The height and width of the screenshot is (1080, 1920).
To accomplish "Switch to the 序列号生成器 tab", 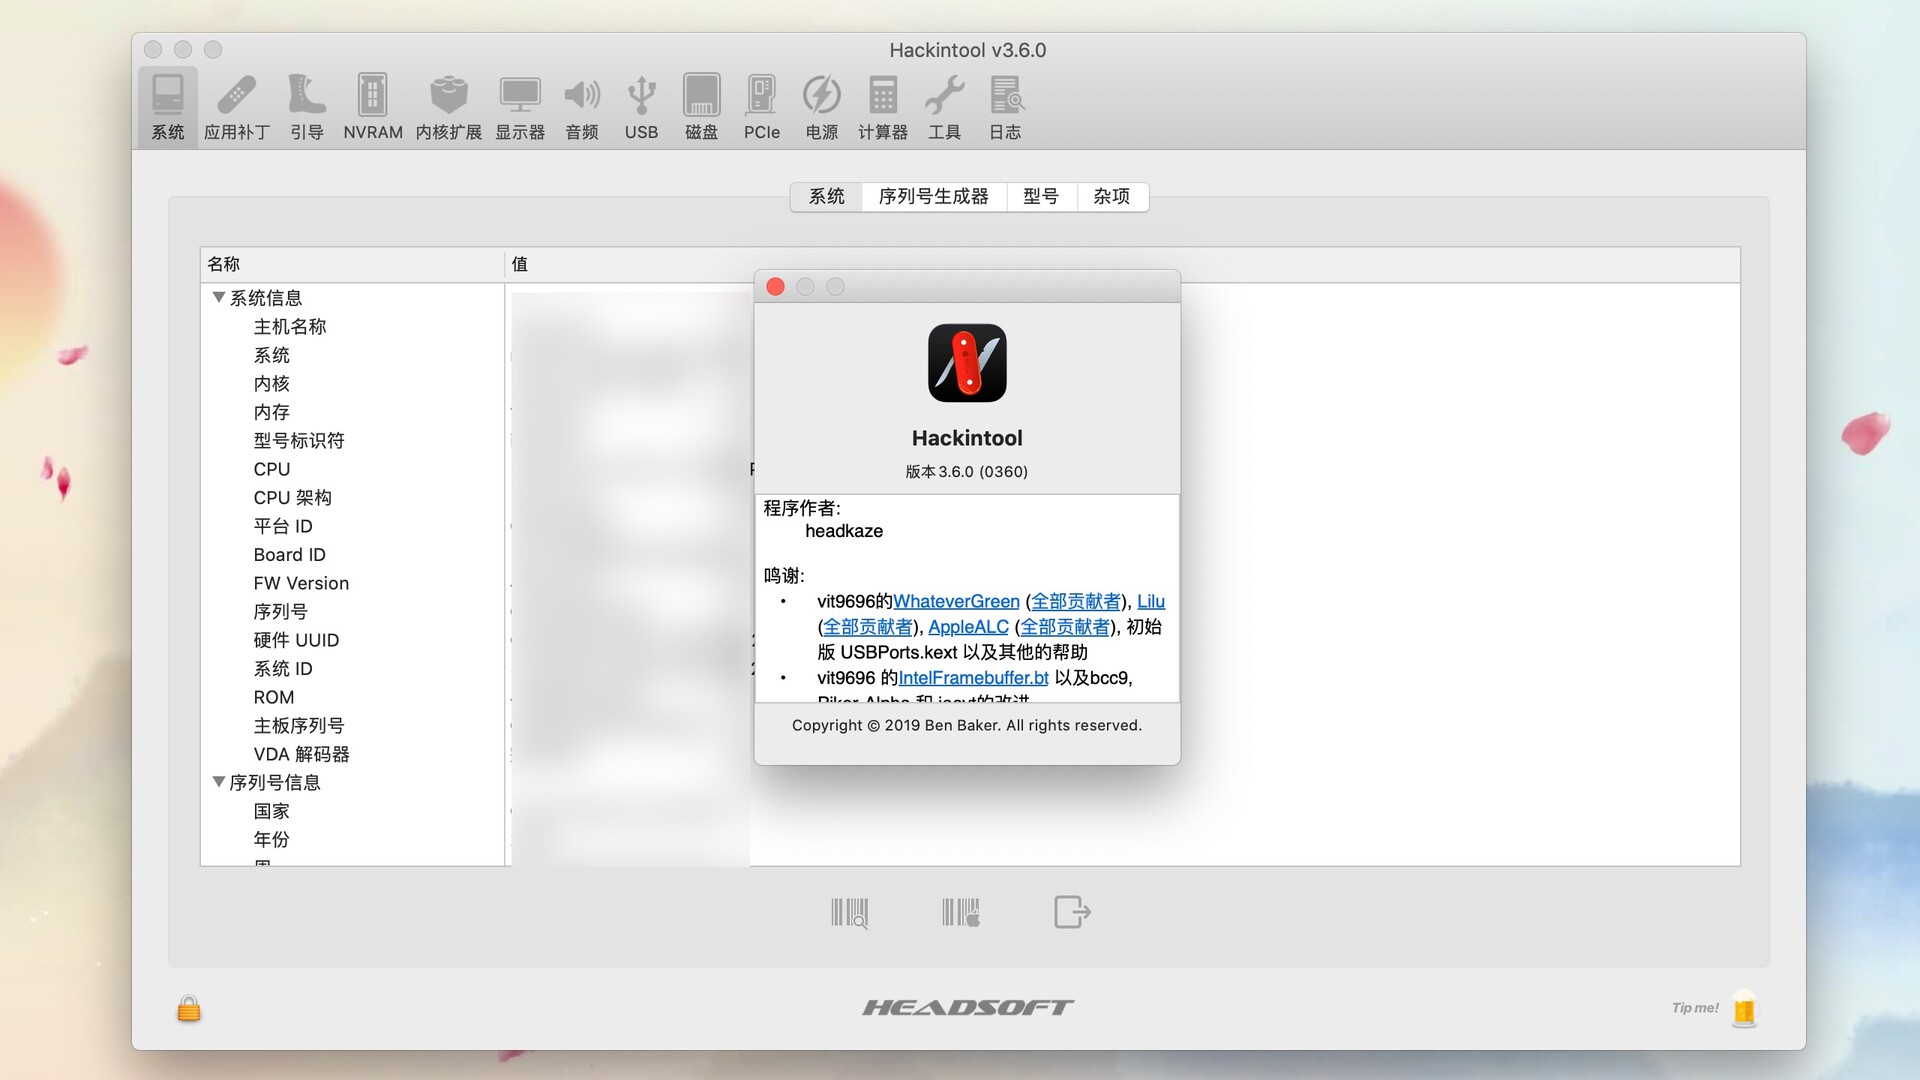I will click(934, 197).
